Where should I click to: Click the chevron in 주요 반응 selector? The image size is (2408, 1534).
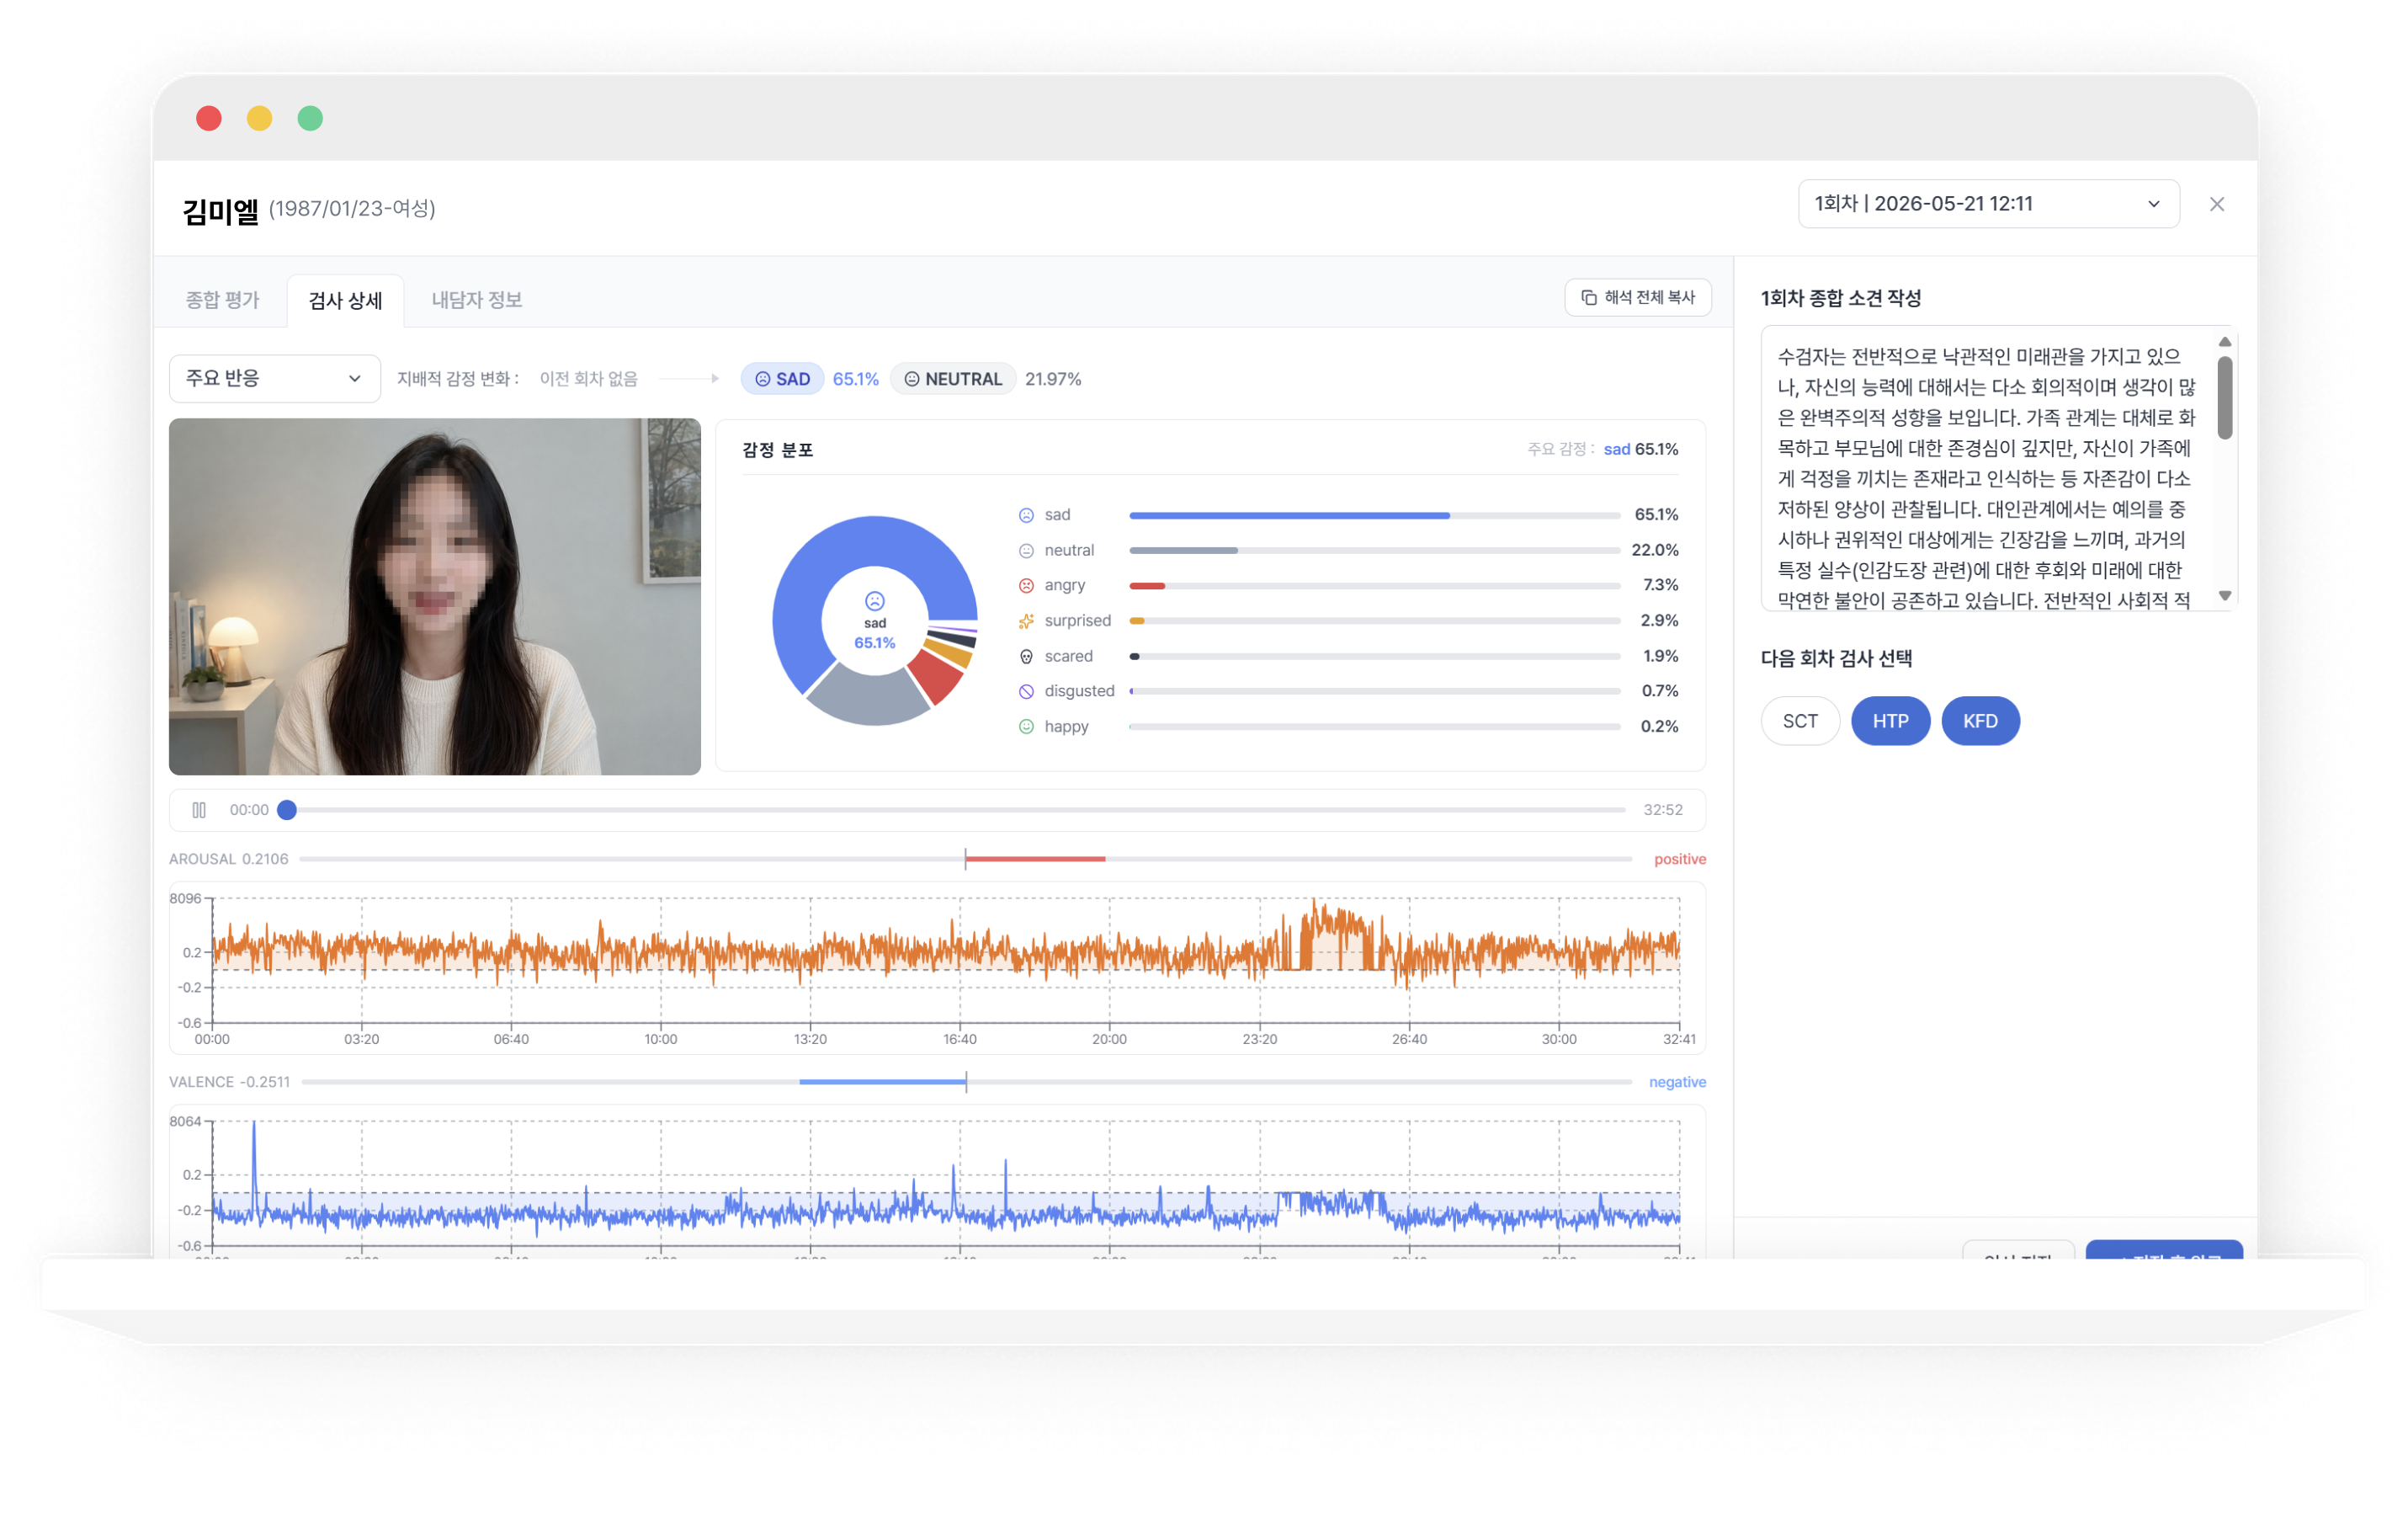tap(354, 379)
